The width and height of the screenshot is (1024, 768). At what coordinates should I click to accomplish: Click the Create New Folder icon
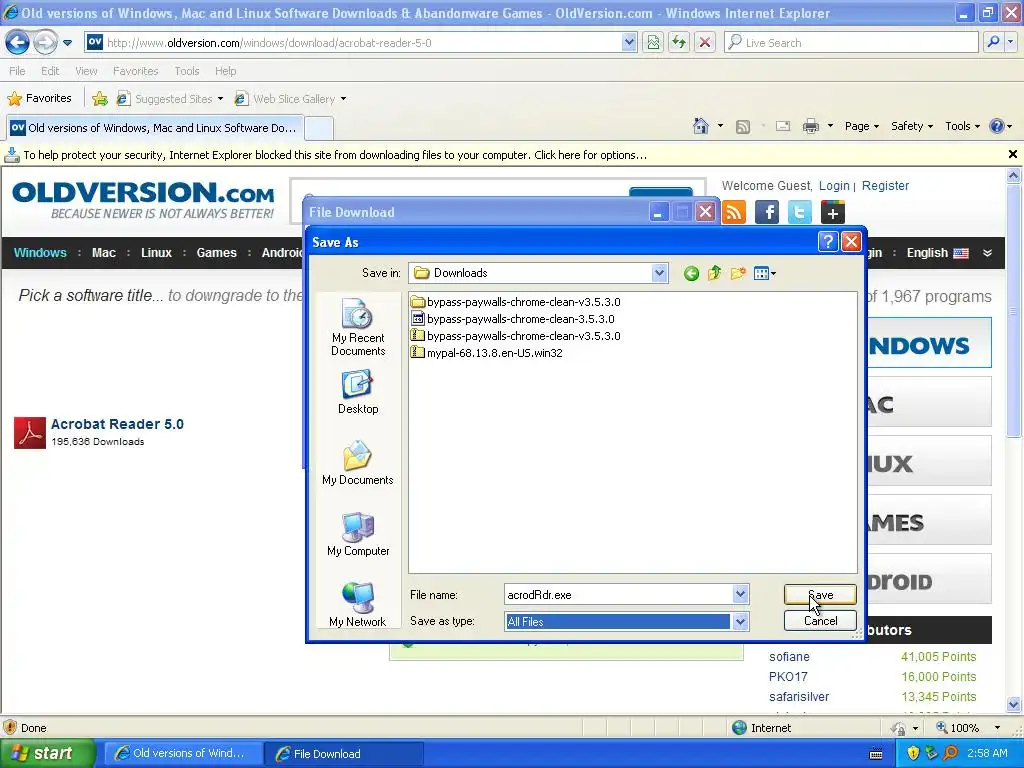pos(738,273)
